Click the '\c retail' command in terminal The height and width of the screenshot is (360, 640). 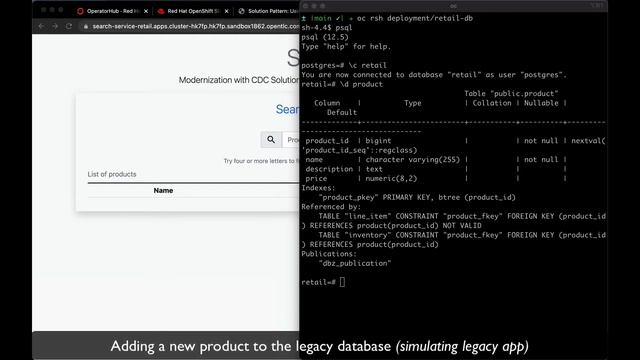pyautogui.click(x=367, y=65)
